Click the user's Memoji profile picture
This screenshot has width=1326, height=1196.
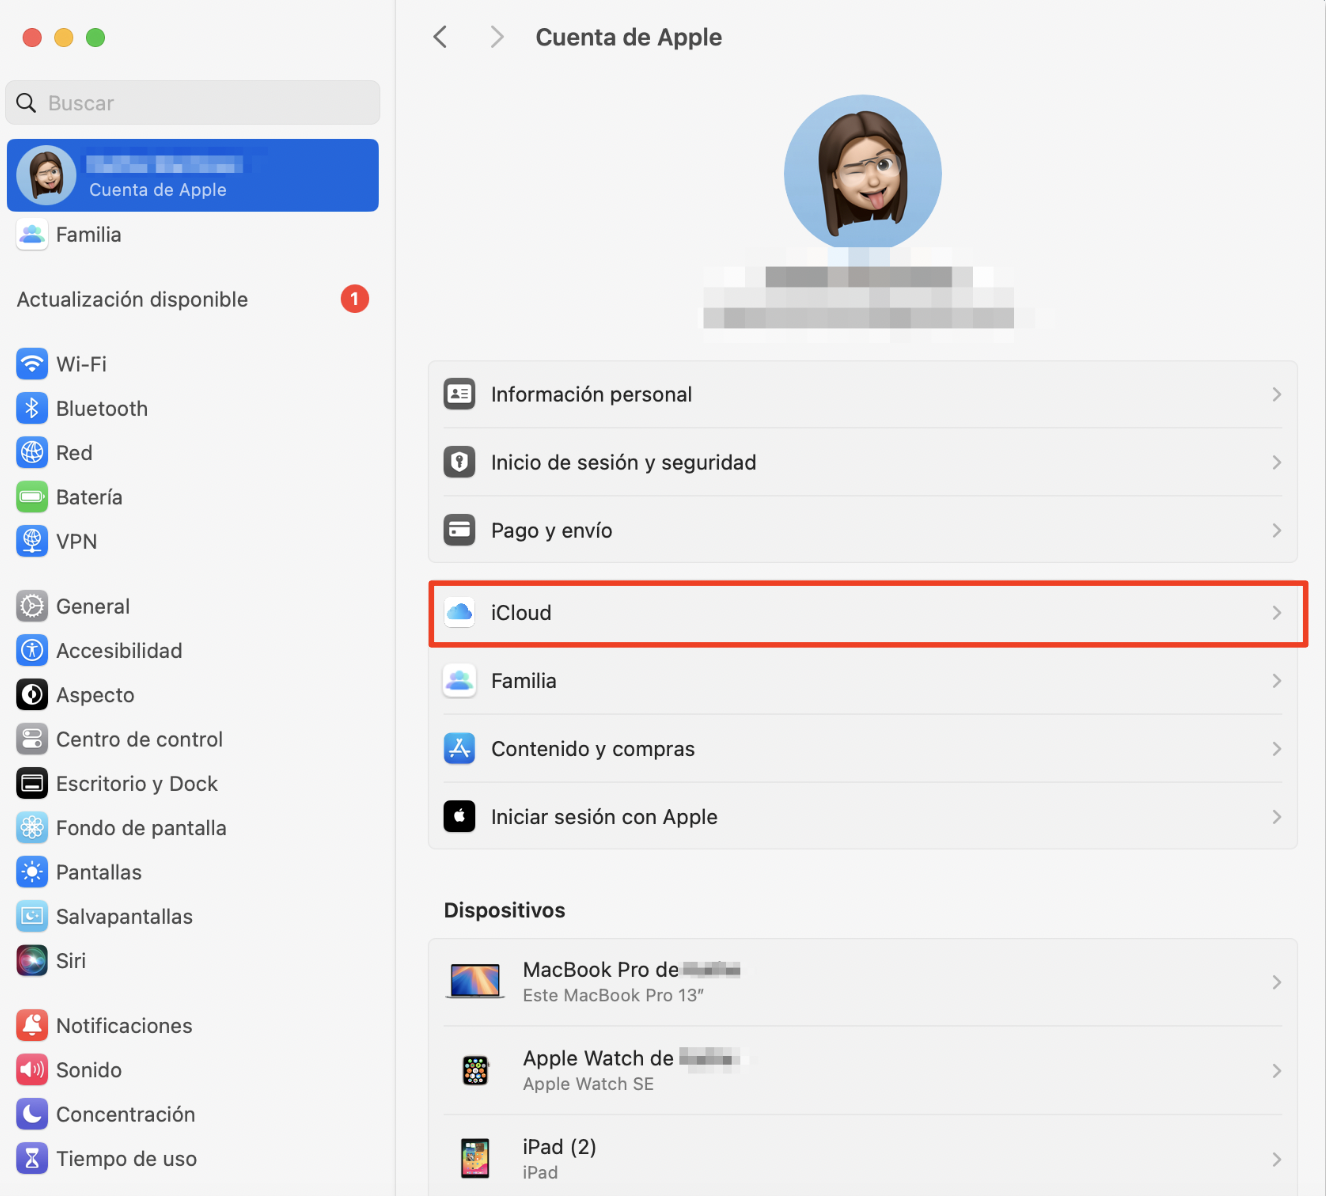pos(863,172)
